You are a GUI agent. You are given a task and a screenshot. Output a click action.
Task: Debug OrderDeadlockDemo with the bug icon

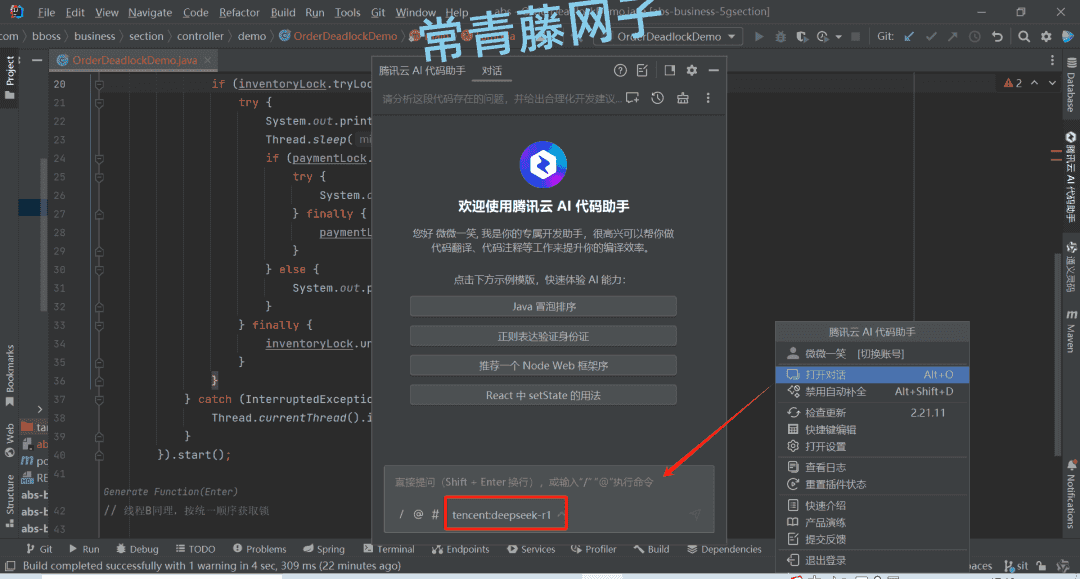point(780,36)
